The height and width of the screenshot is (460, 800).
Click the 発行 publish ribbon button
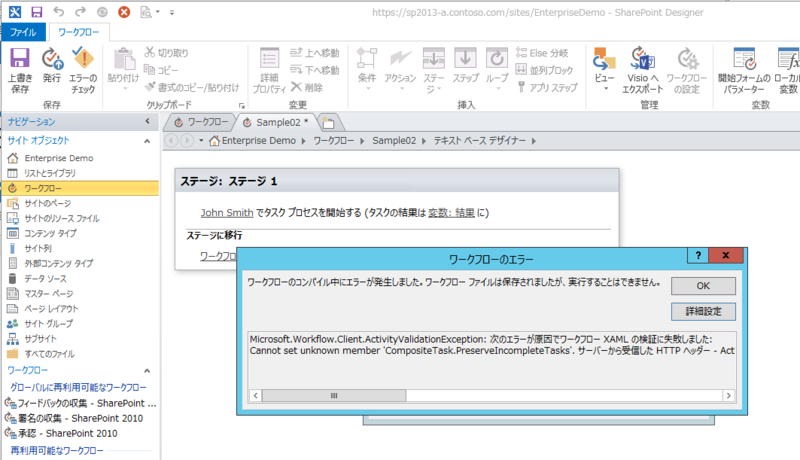click(x=52, y=65)
